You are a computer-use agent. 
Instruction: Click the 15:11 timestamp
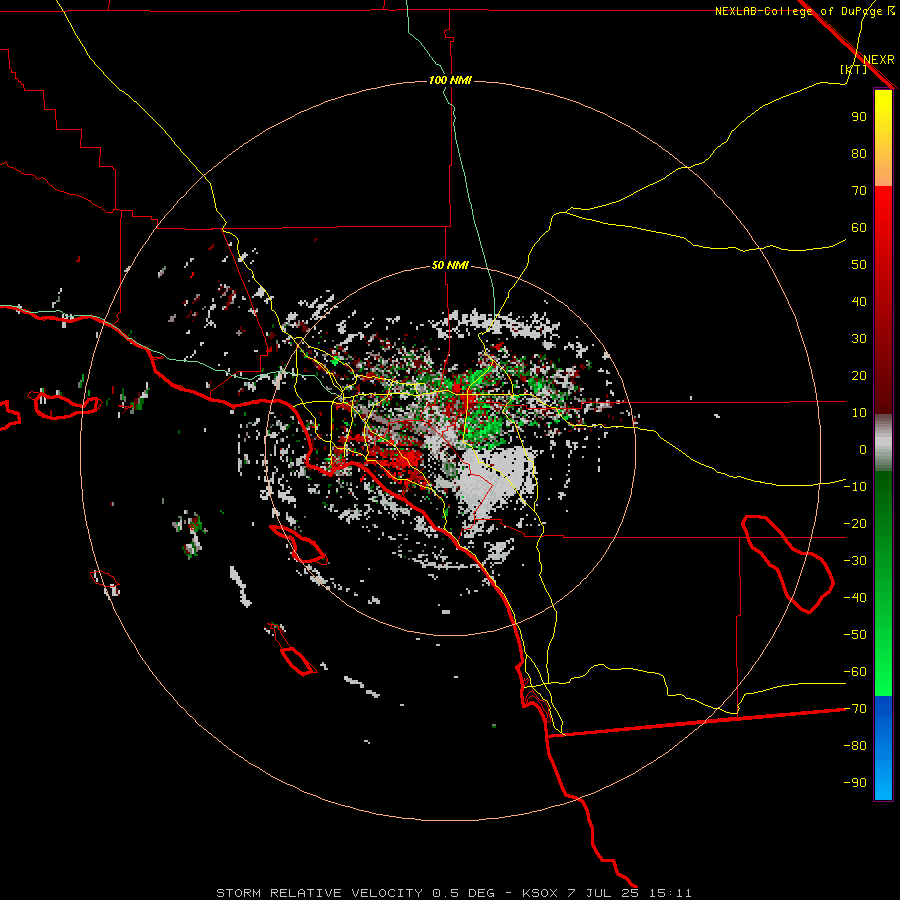pos(670,893)
